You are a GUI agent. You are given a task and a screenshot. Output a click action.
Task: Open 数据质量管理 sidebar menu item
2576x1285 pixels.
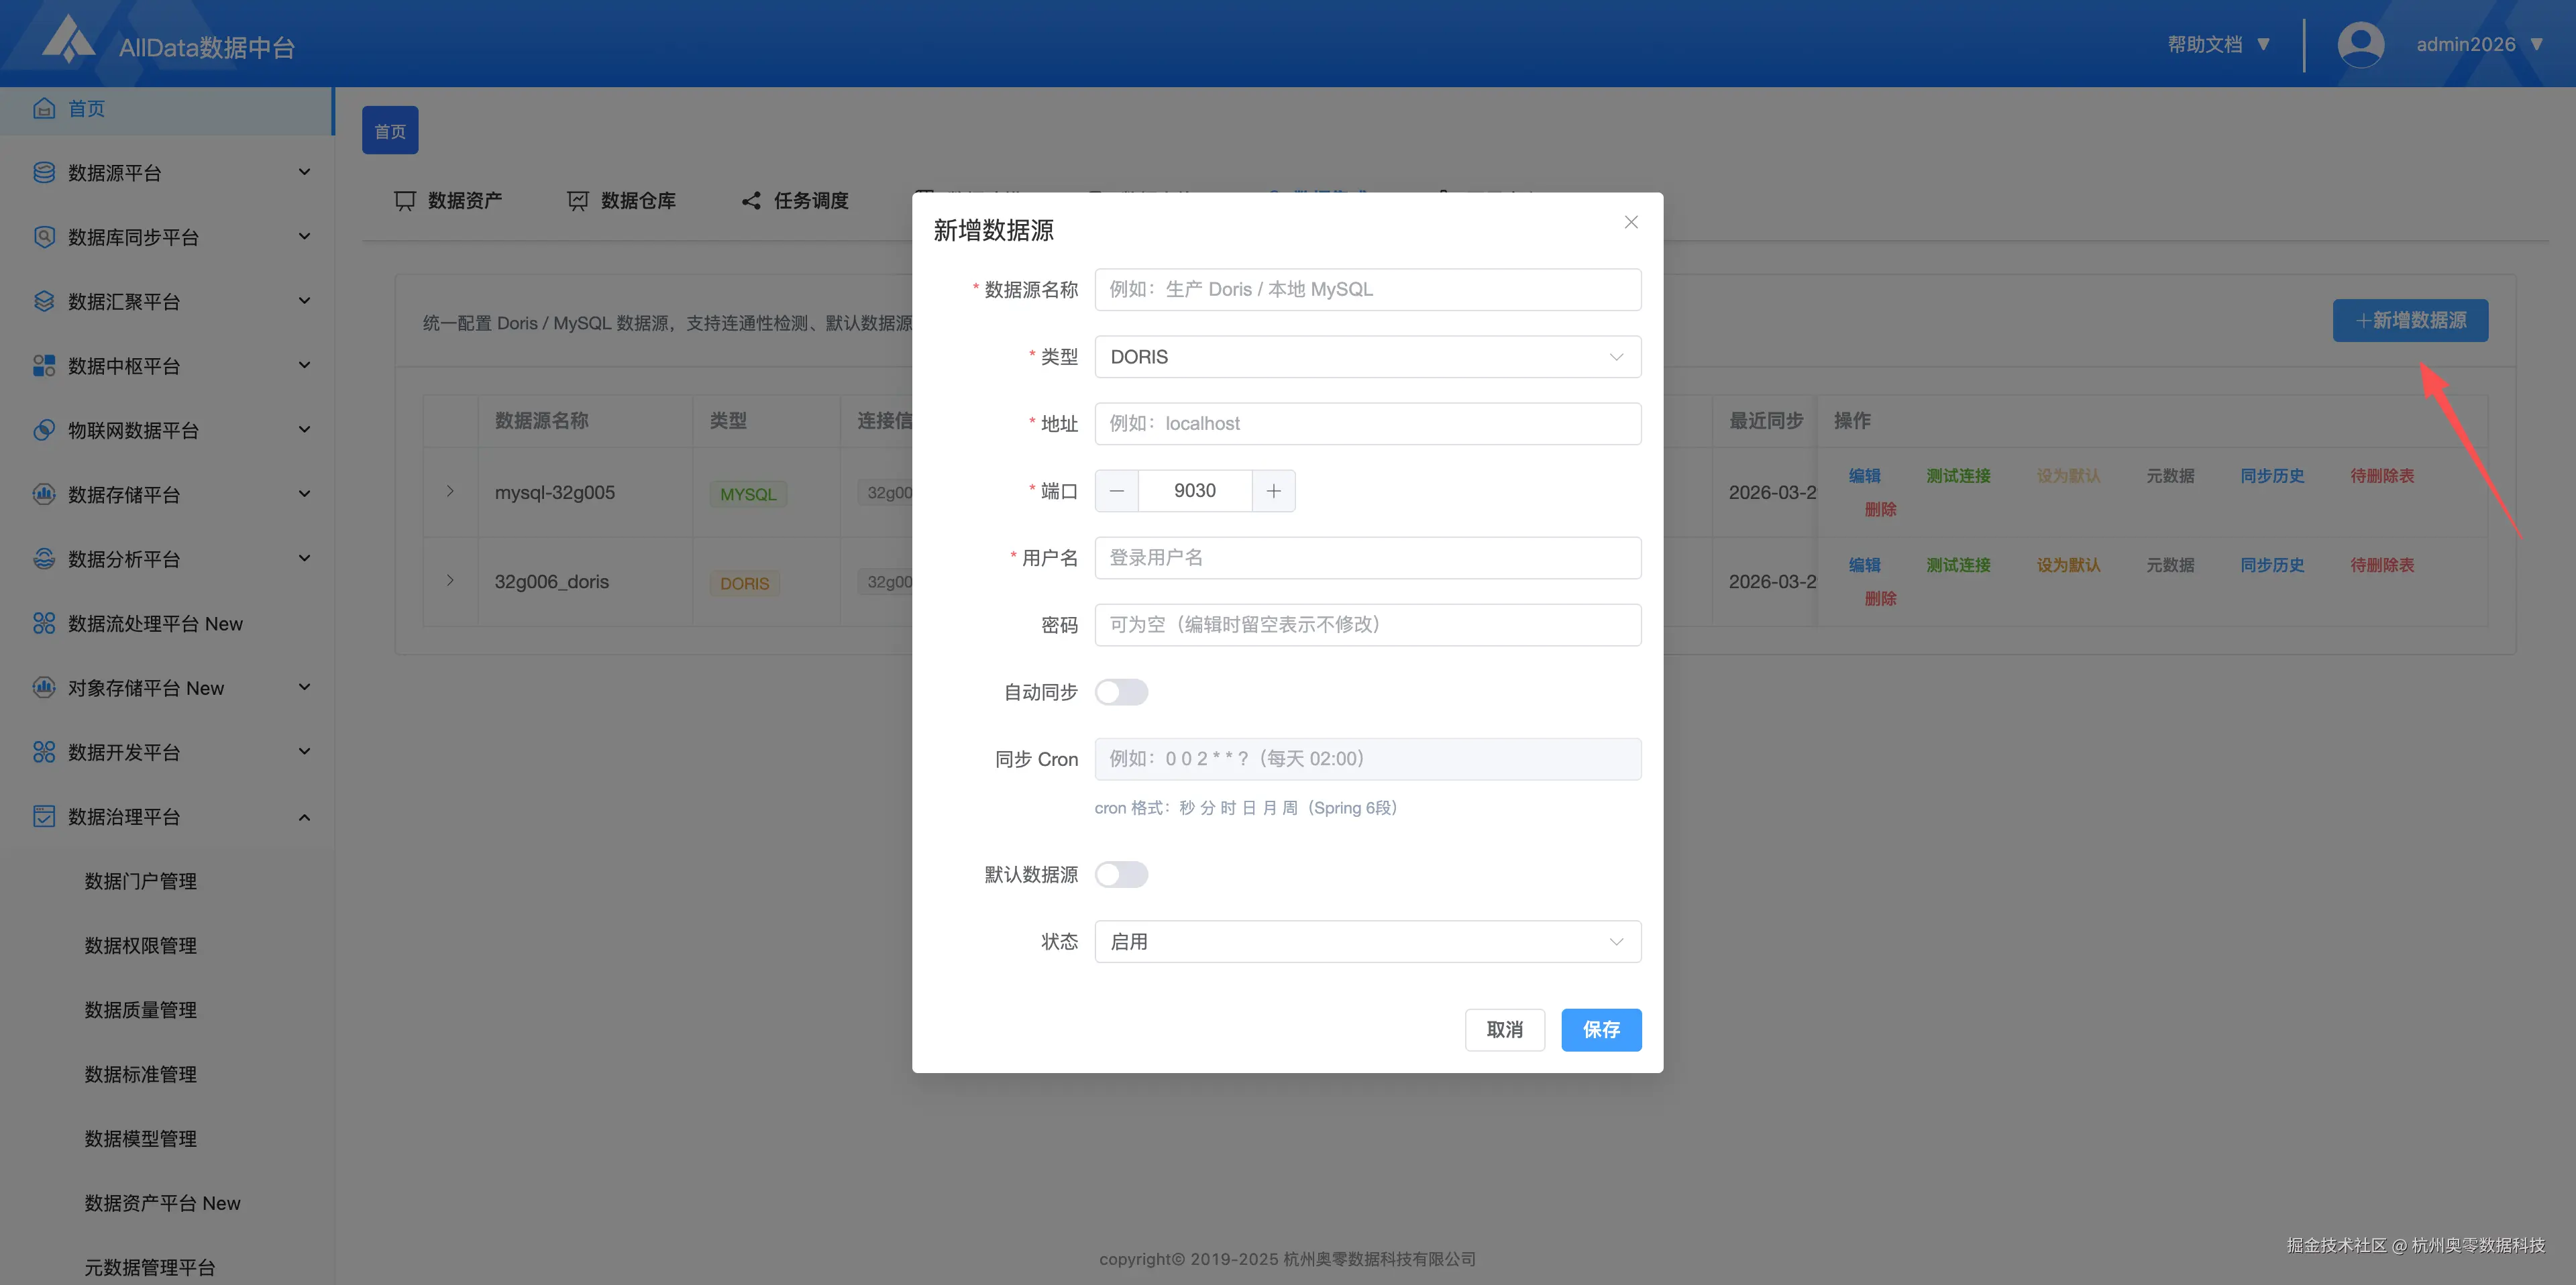140,1010
